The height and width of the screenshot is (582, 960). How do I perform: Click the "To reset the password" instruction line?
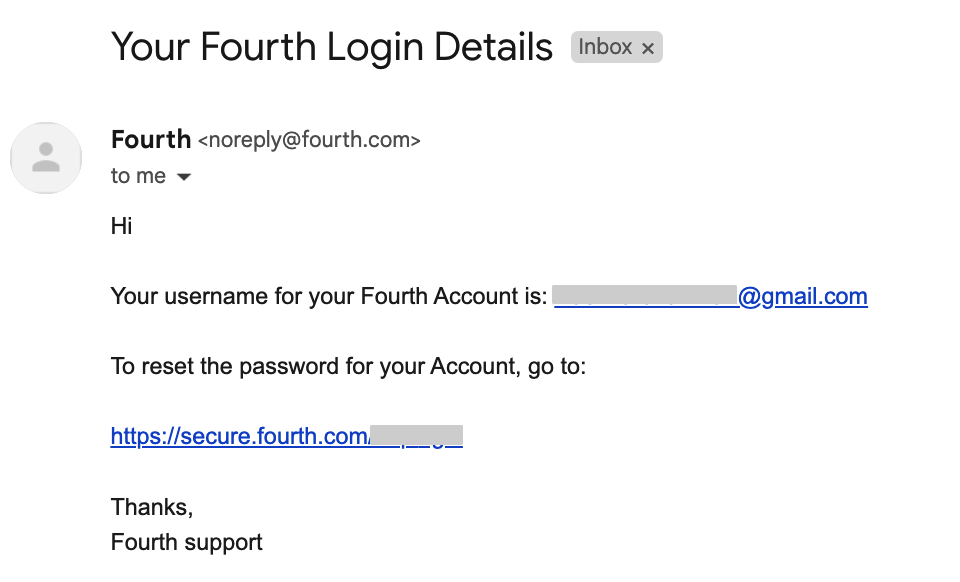[x=348, y=367]
